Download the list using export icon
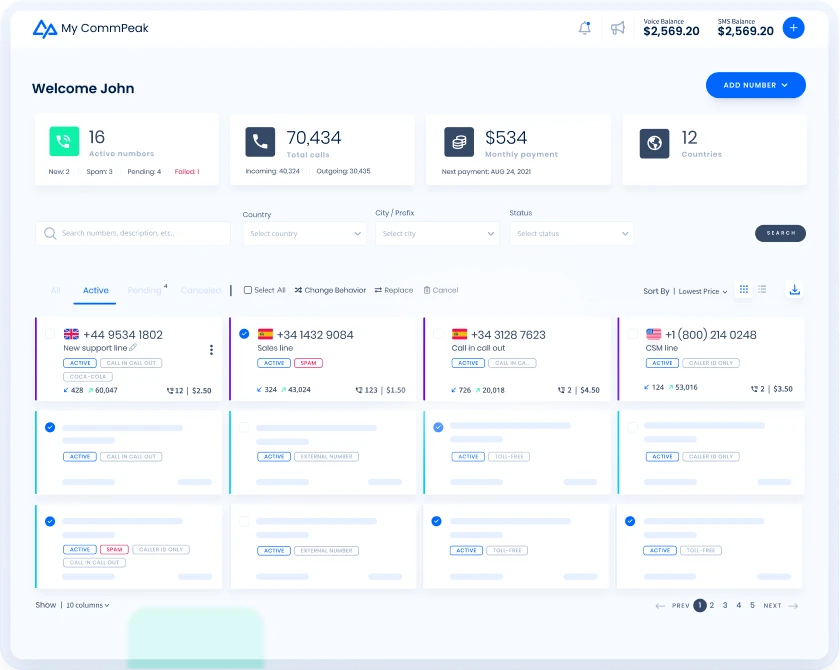Screen dimensions: 840x670 pyautogui.click(x=795, y=290)
